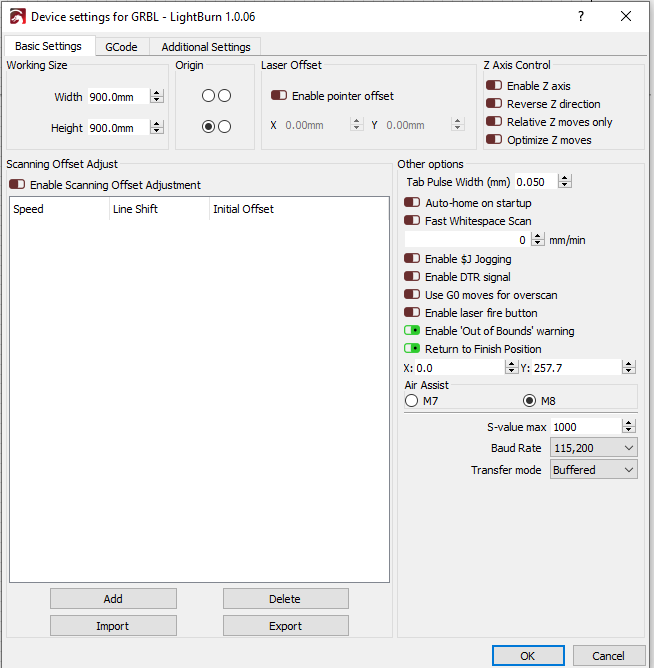The height and width of the screenshot is (668, 654).
Task: Open the Baud Rate dropdown
Action: [593, 449]
